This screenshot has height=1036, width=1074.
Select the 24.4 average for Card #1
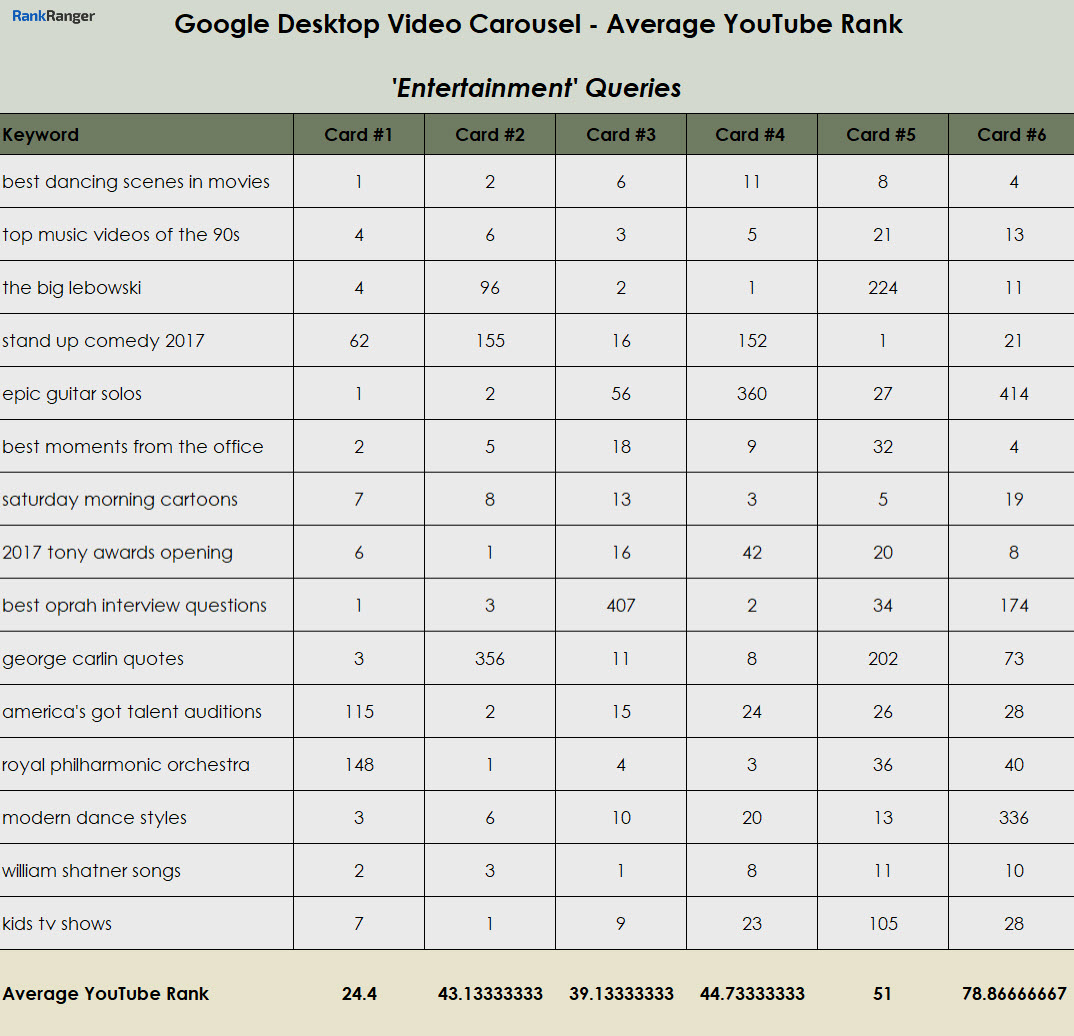359,994
